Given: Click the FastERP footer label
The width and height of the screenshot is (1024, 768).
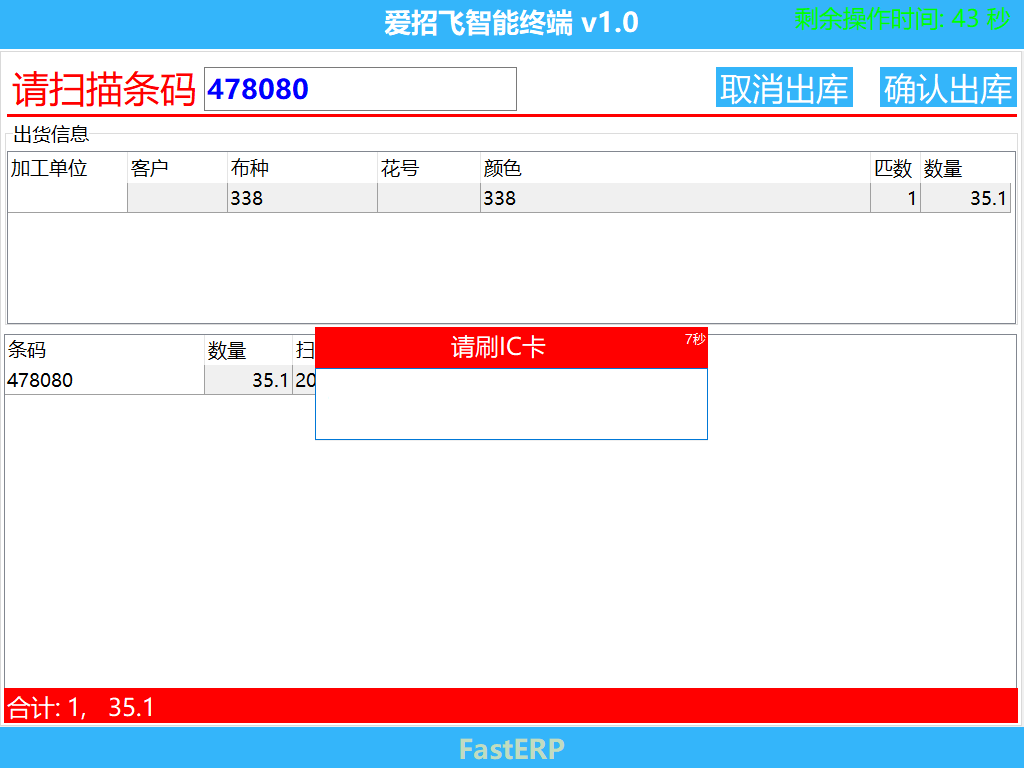Looking at the screenshot, I should tap(511, 749).
